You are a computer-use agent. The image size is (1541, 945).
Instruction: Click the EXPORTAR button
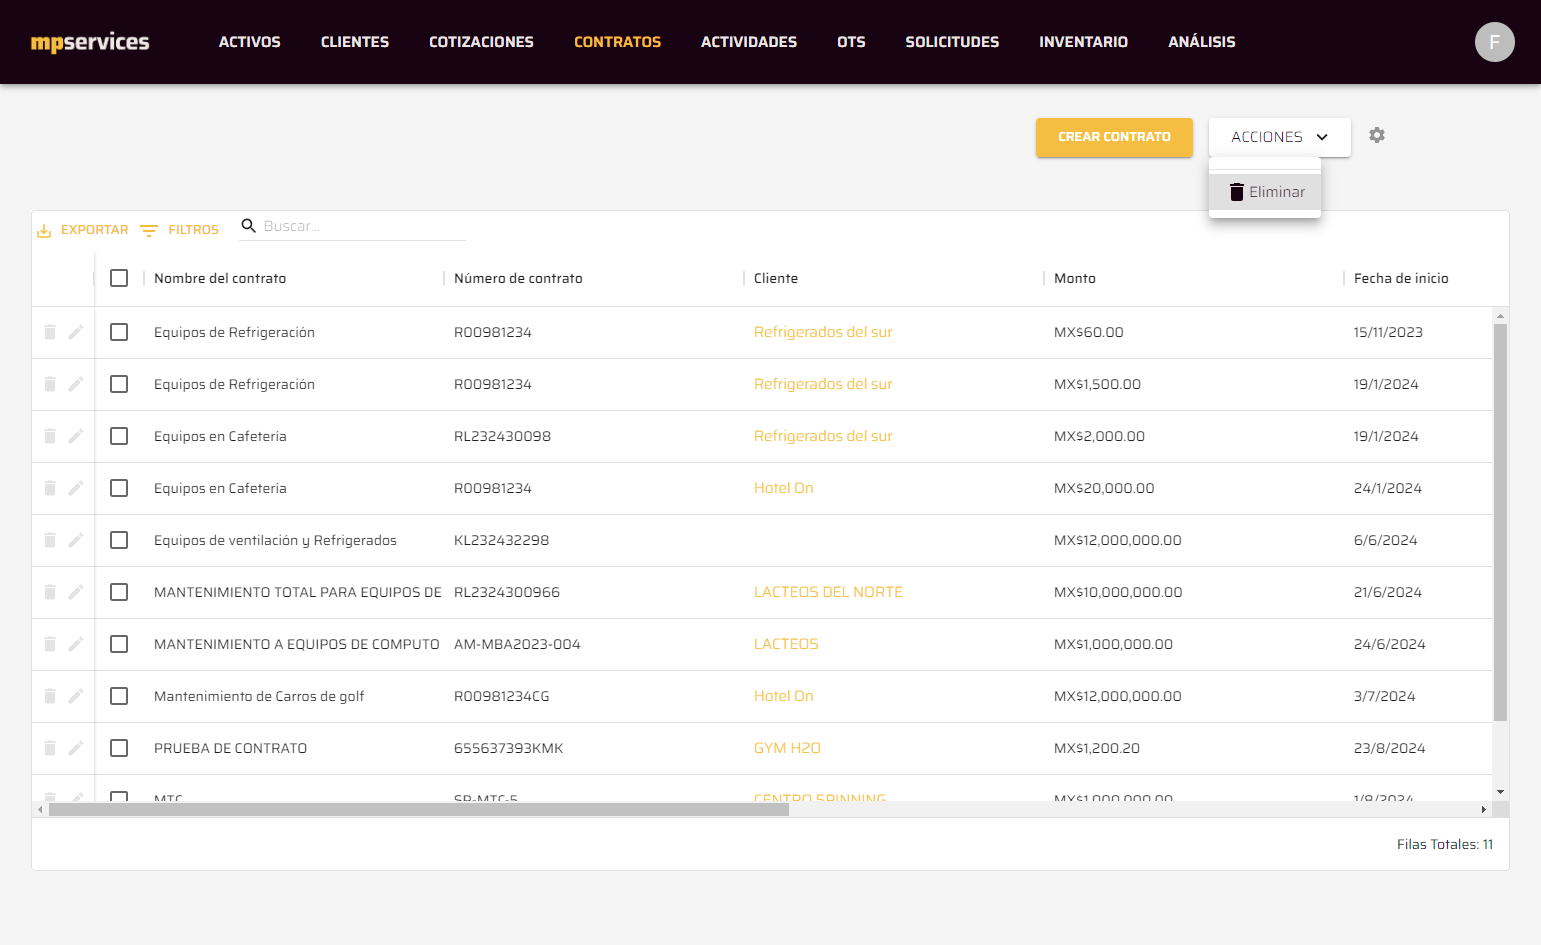[83, 230]
